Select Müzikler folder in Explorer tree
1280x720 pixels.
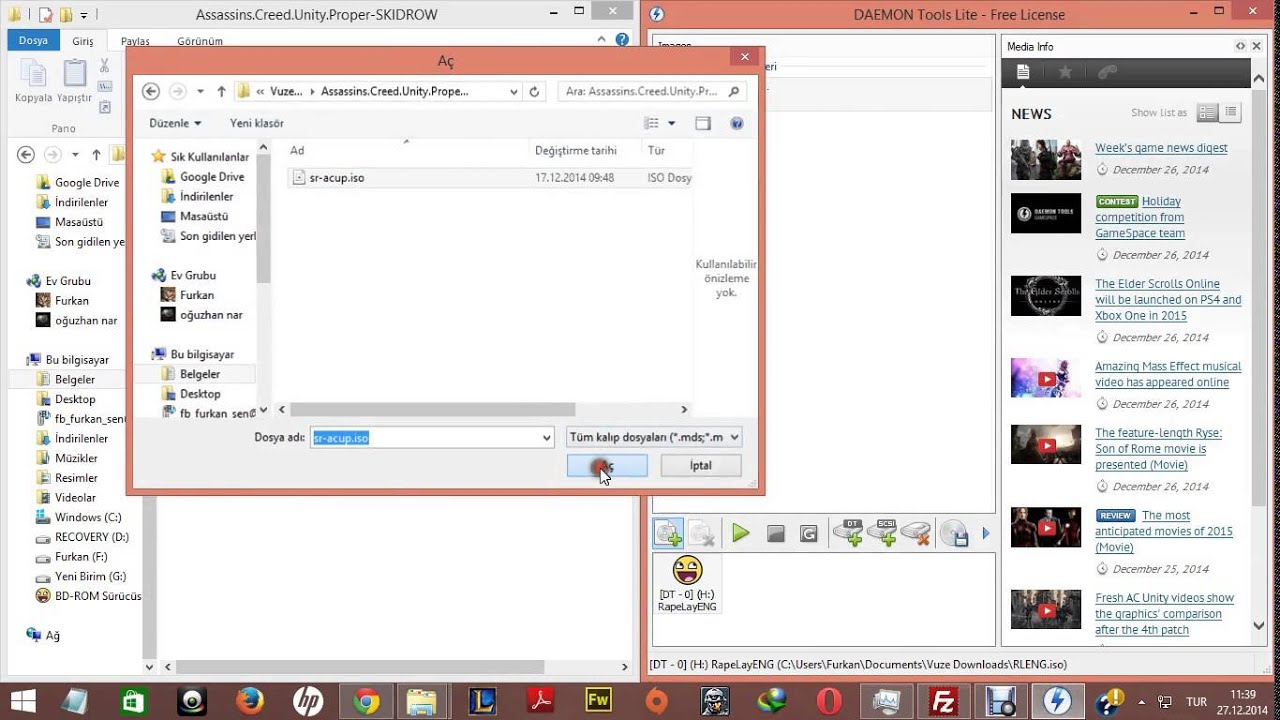tap(76, 458)
